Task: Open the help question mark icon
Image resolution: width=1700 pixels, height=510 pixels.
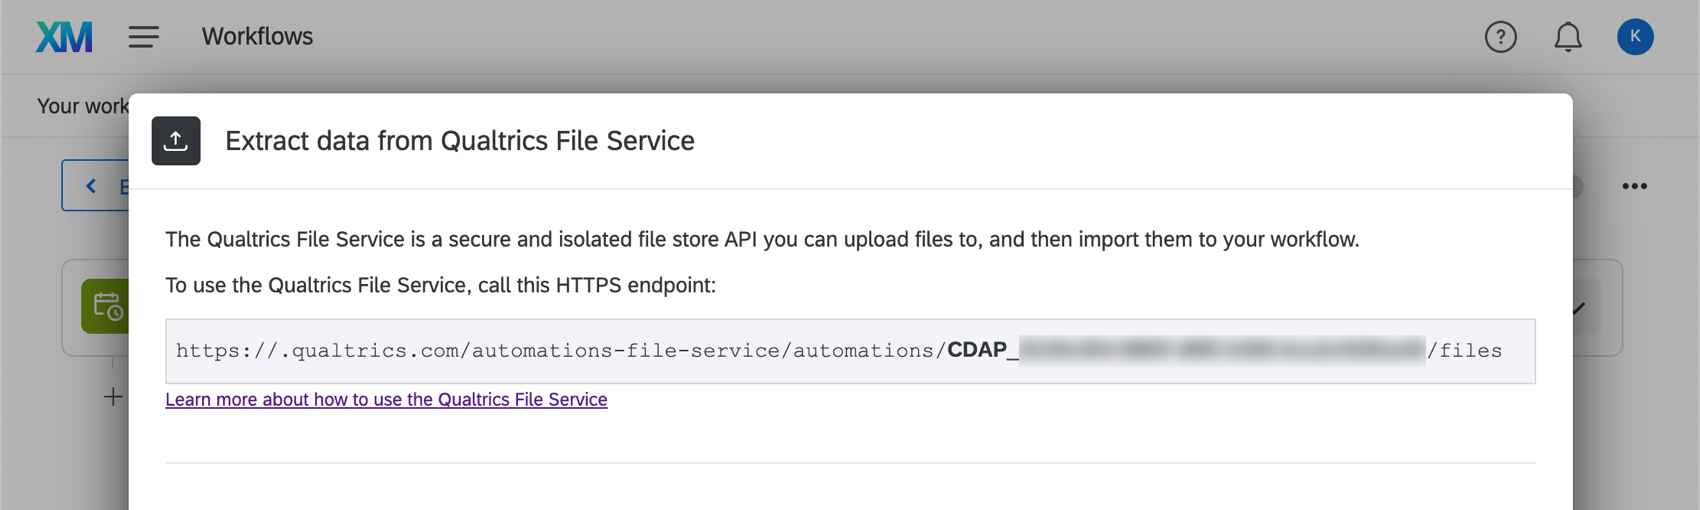Action: pyautogui.click(x=1500, y=37)
